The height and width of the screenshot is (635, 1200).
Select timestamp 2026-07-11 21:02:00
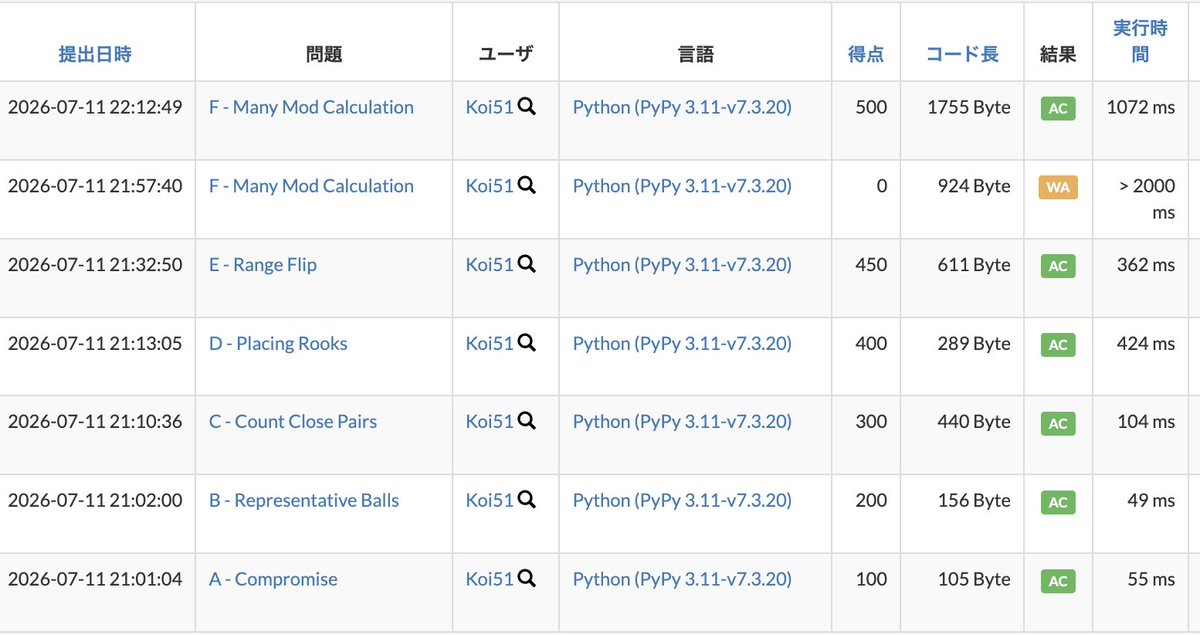tap(95, 500)
